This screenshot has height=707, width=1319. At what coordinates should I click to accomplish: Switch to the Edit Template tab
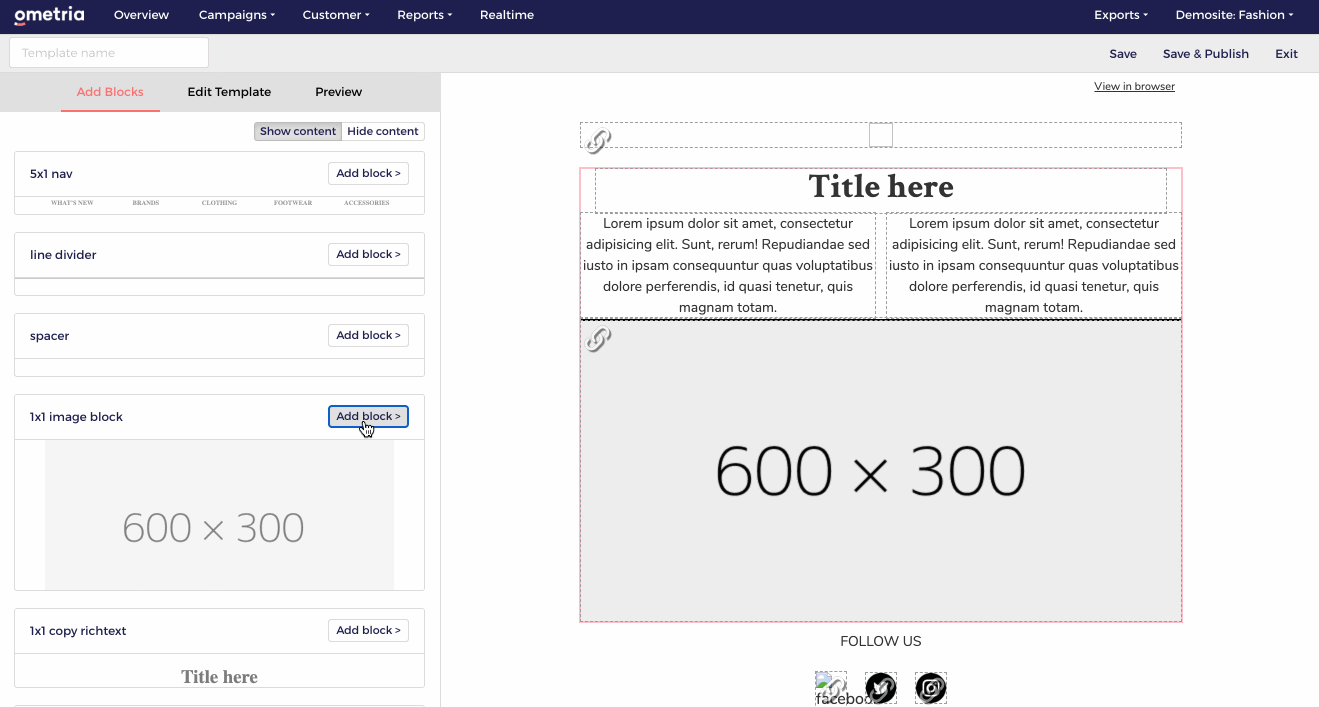229,92
